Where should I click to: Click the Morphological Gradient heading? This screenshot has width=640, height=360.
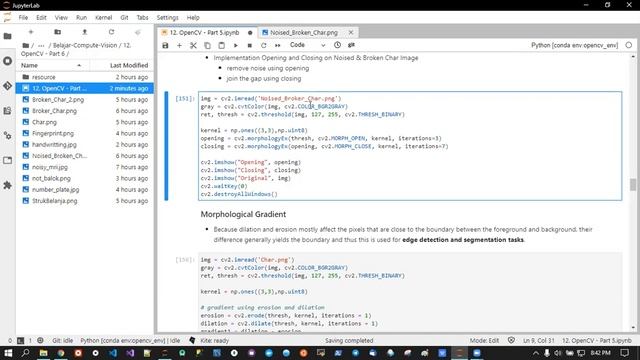243,214
